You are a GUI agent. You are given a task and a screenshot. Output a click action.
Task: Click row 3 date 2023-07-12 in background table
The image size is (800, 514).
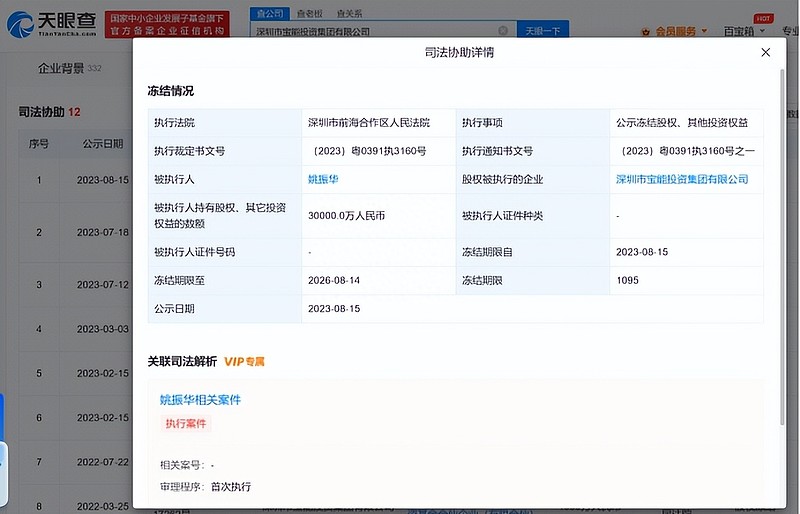[x=103, y=285]
